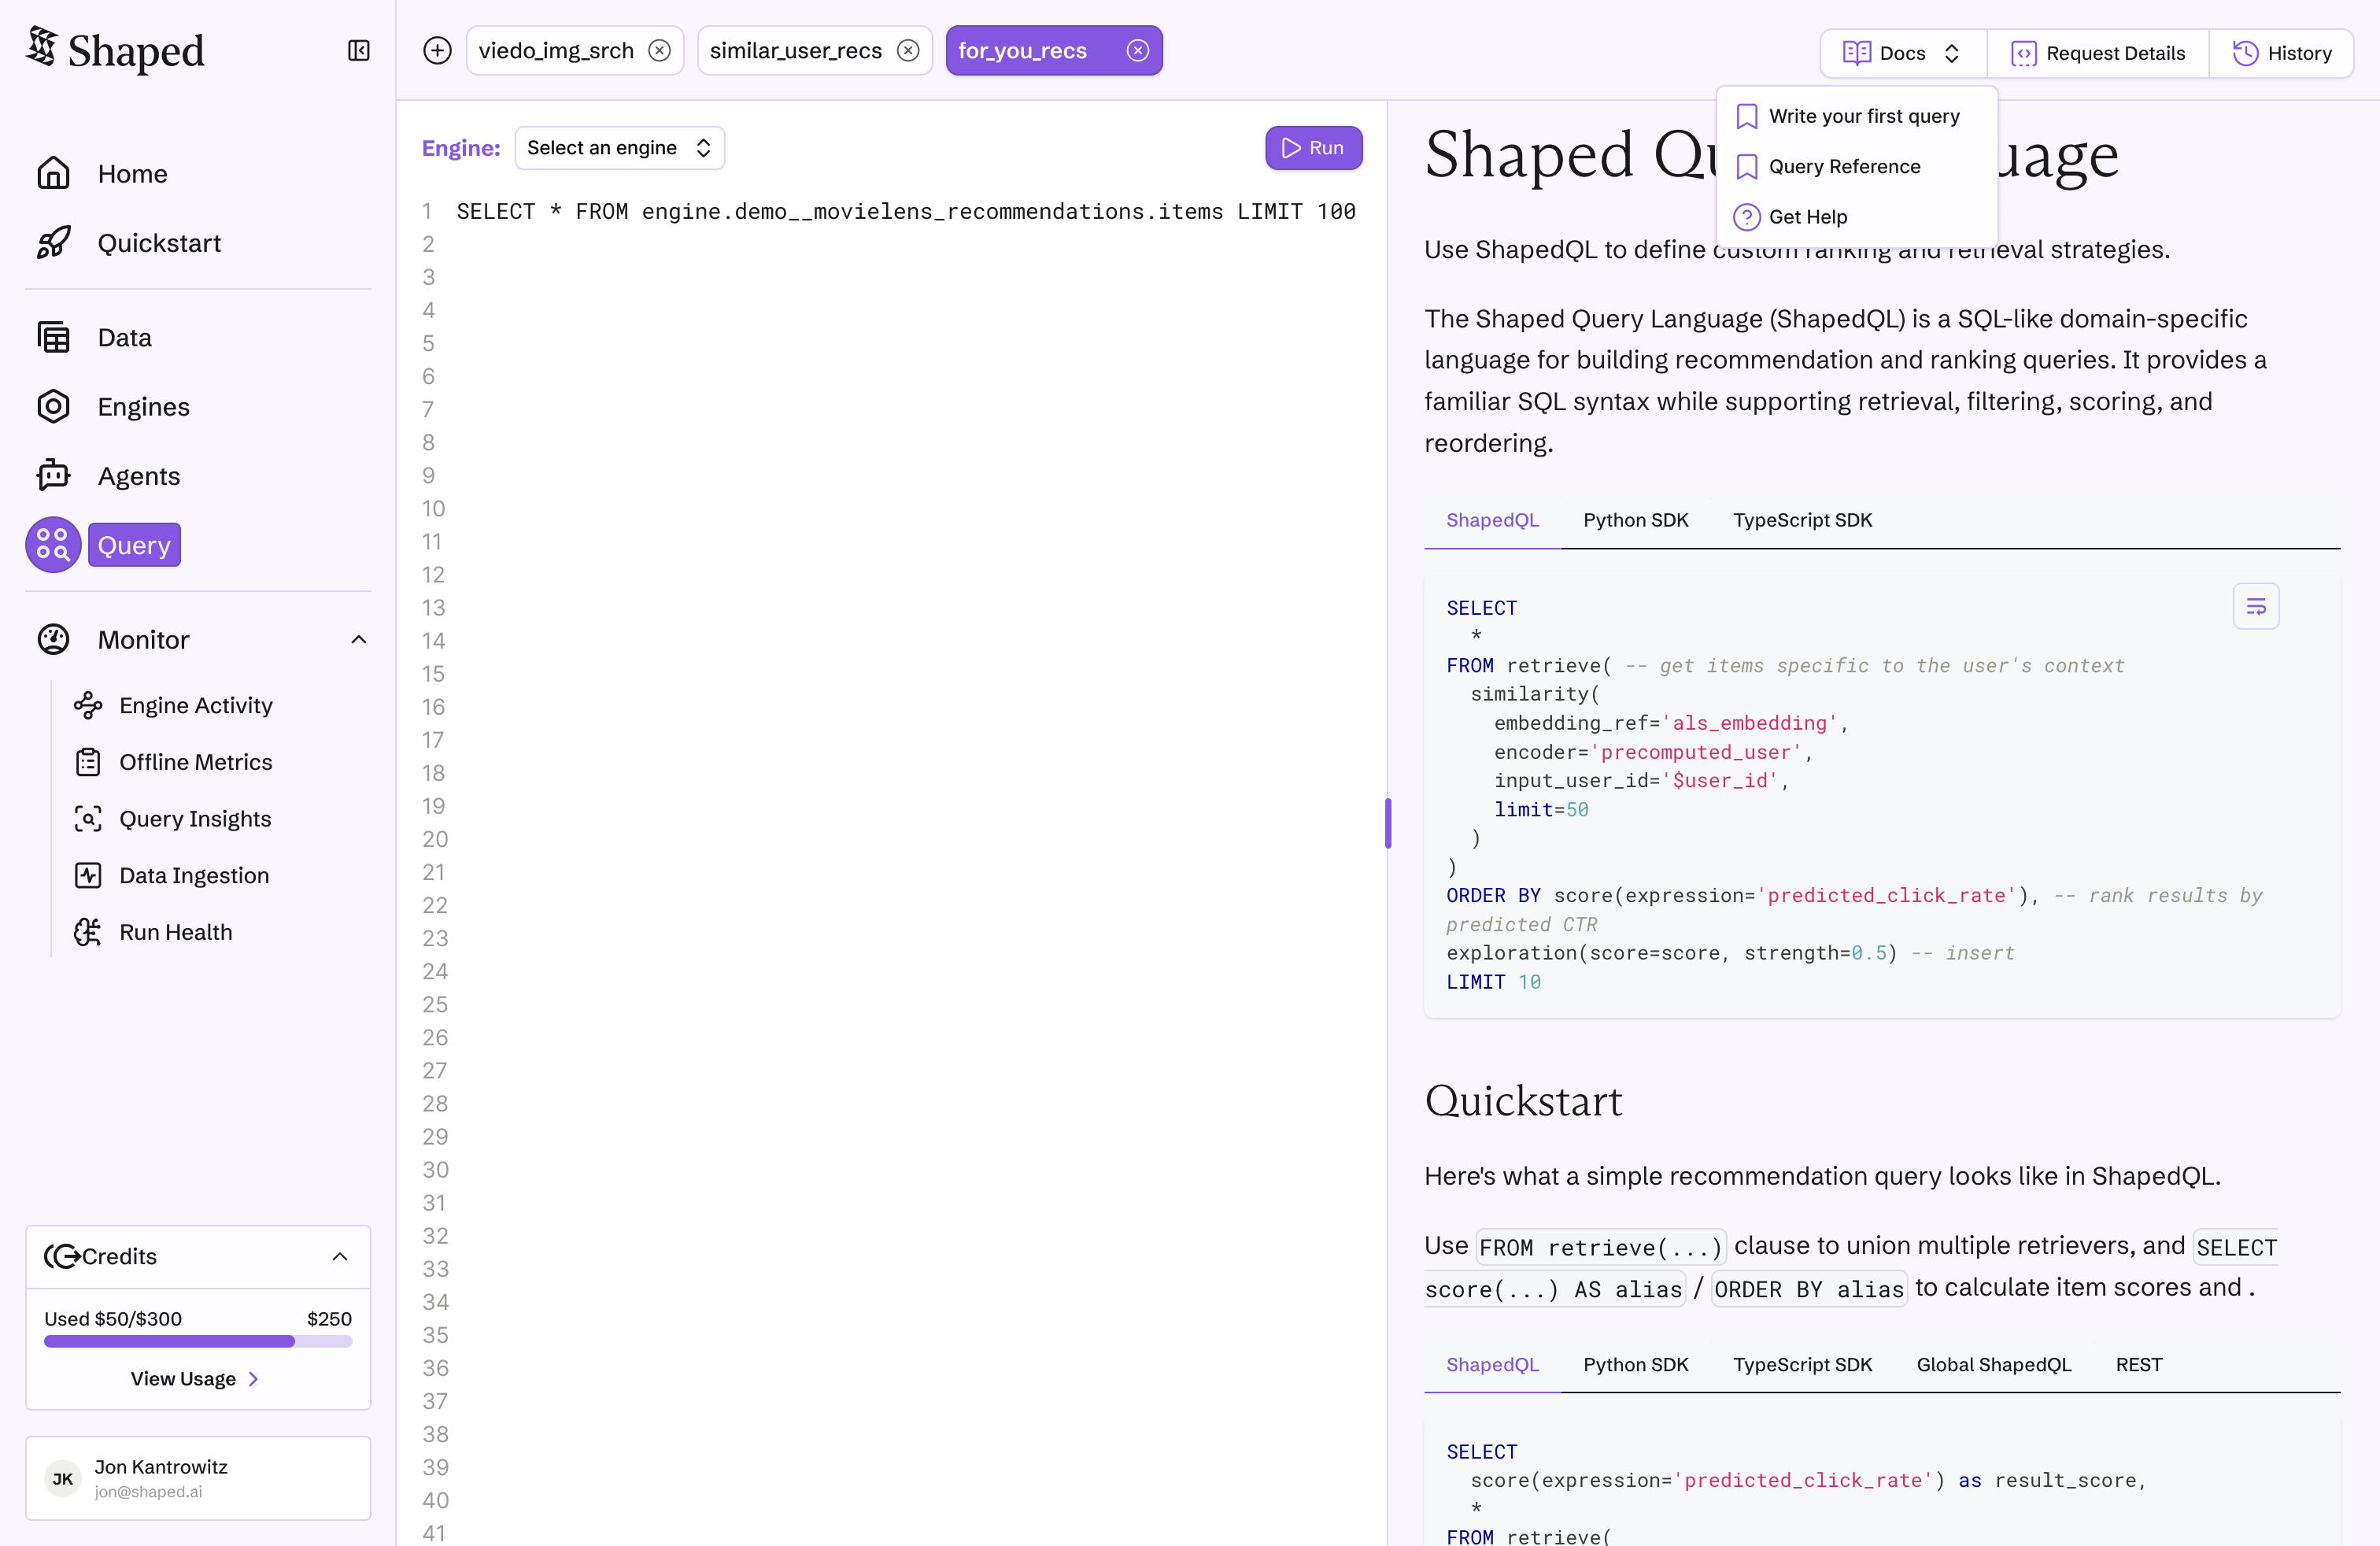
Task: Collapse the sidebar panel icon
Action: pos(359,51)
